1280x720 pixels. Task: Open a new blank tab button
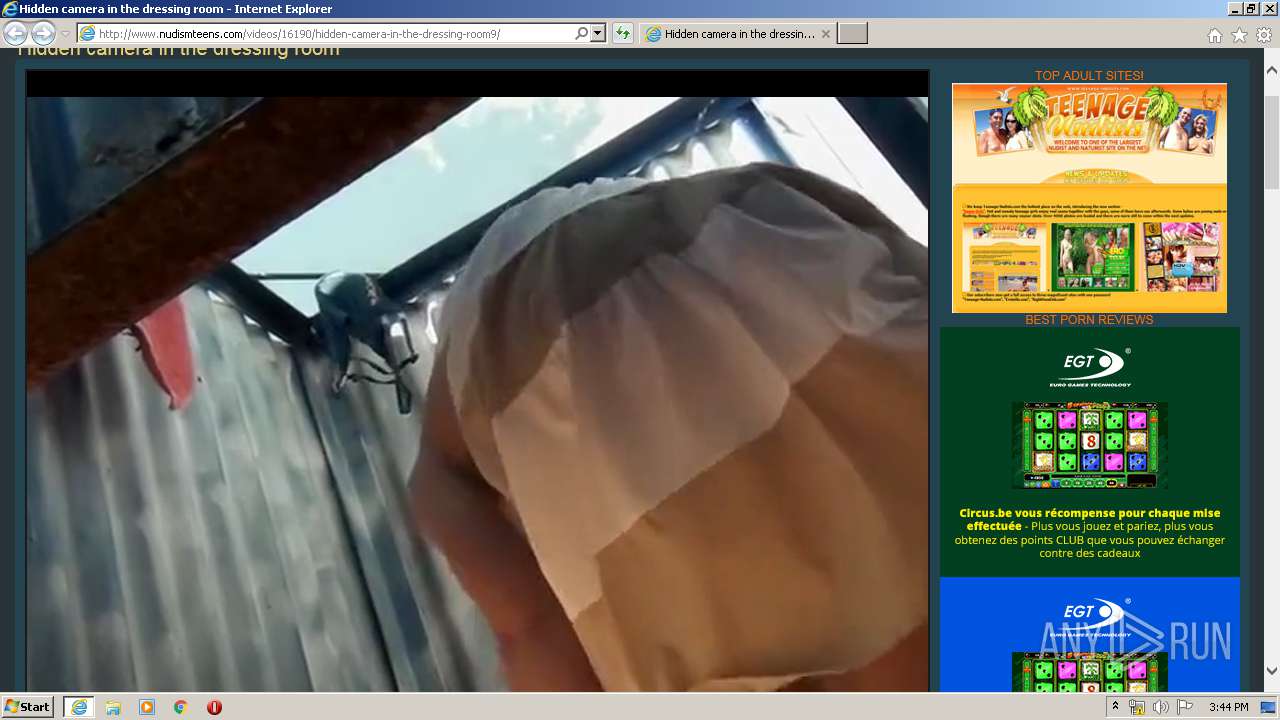point(852,34)
